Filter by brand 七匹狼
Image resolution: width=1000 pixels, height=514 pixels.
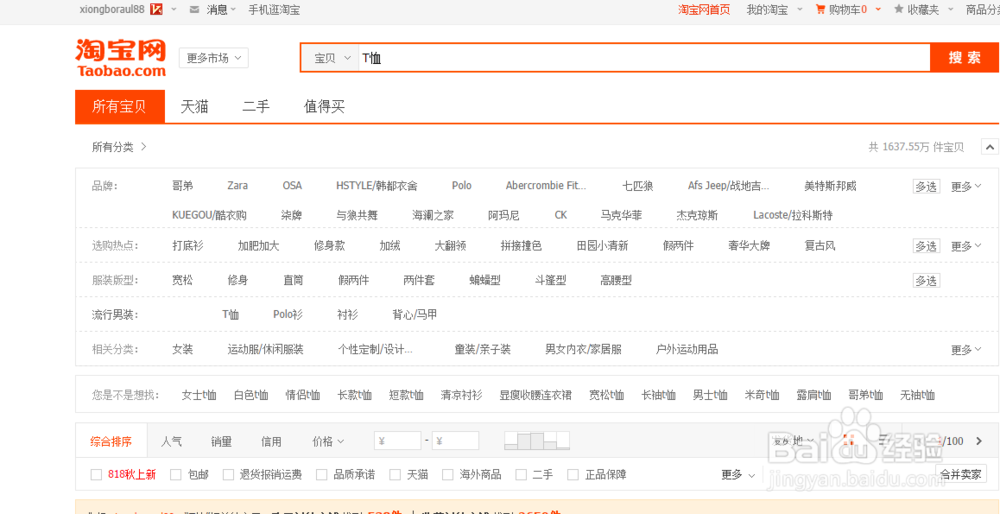pyautogui.click(x=638, y=186)
